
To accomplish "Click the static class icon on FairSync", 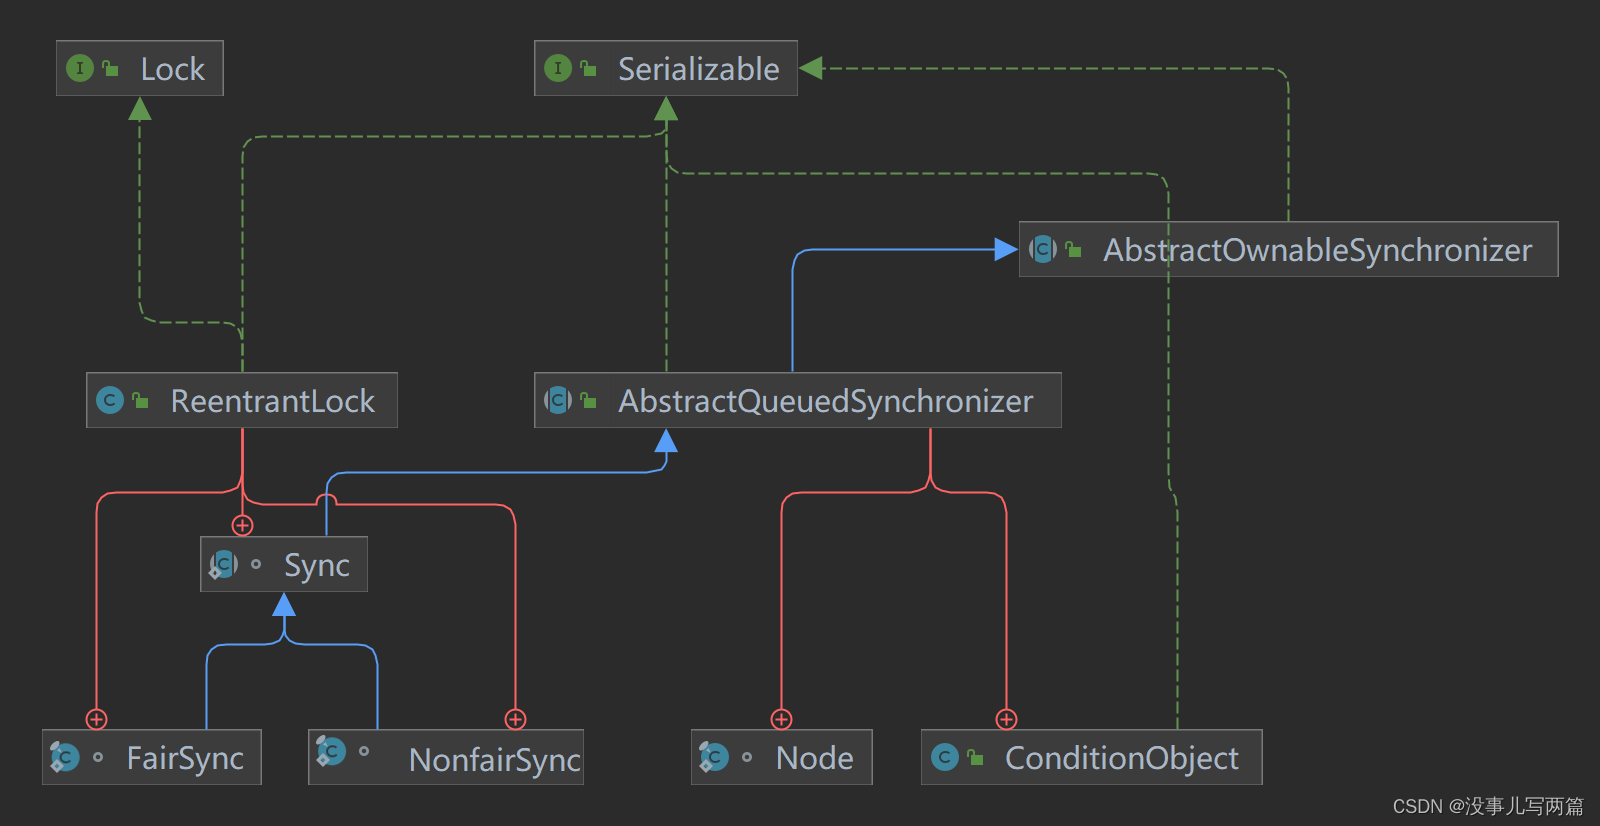I will click(x=65, y=757).
